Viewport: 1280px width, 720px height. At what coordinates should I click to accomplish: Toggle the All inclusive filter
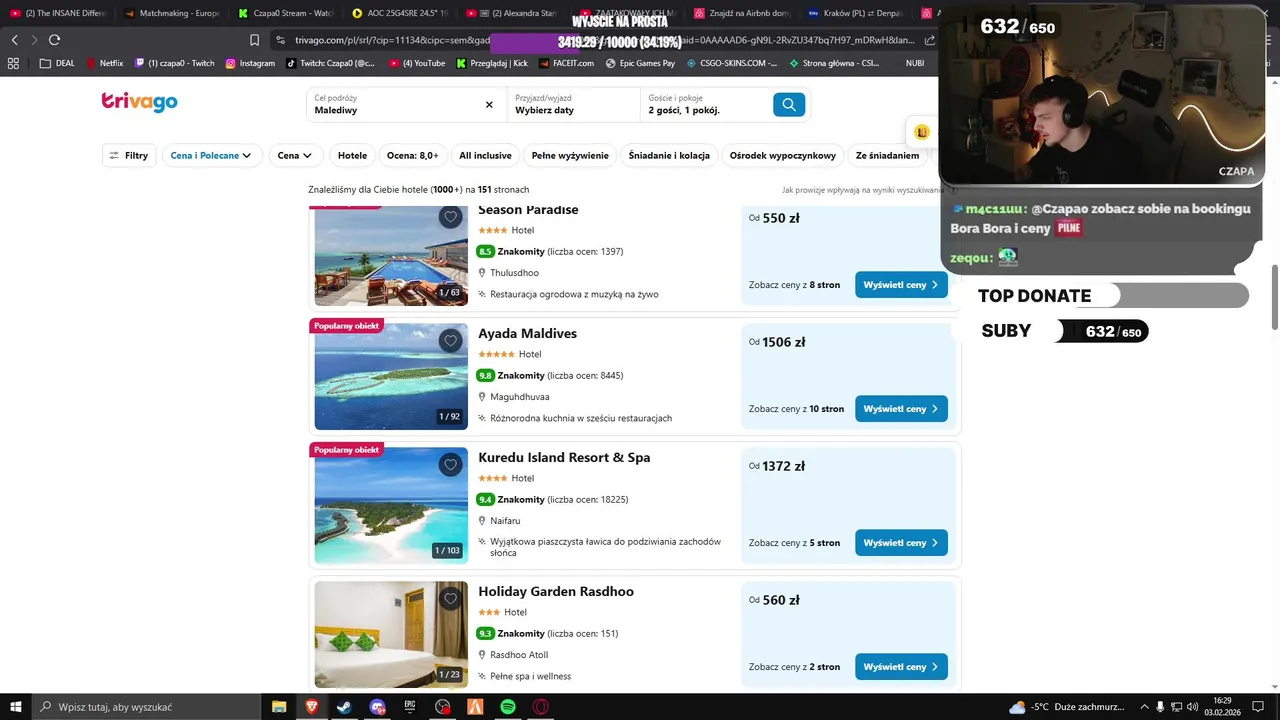[485, 155]
